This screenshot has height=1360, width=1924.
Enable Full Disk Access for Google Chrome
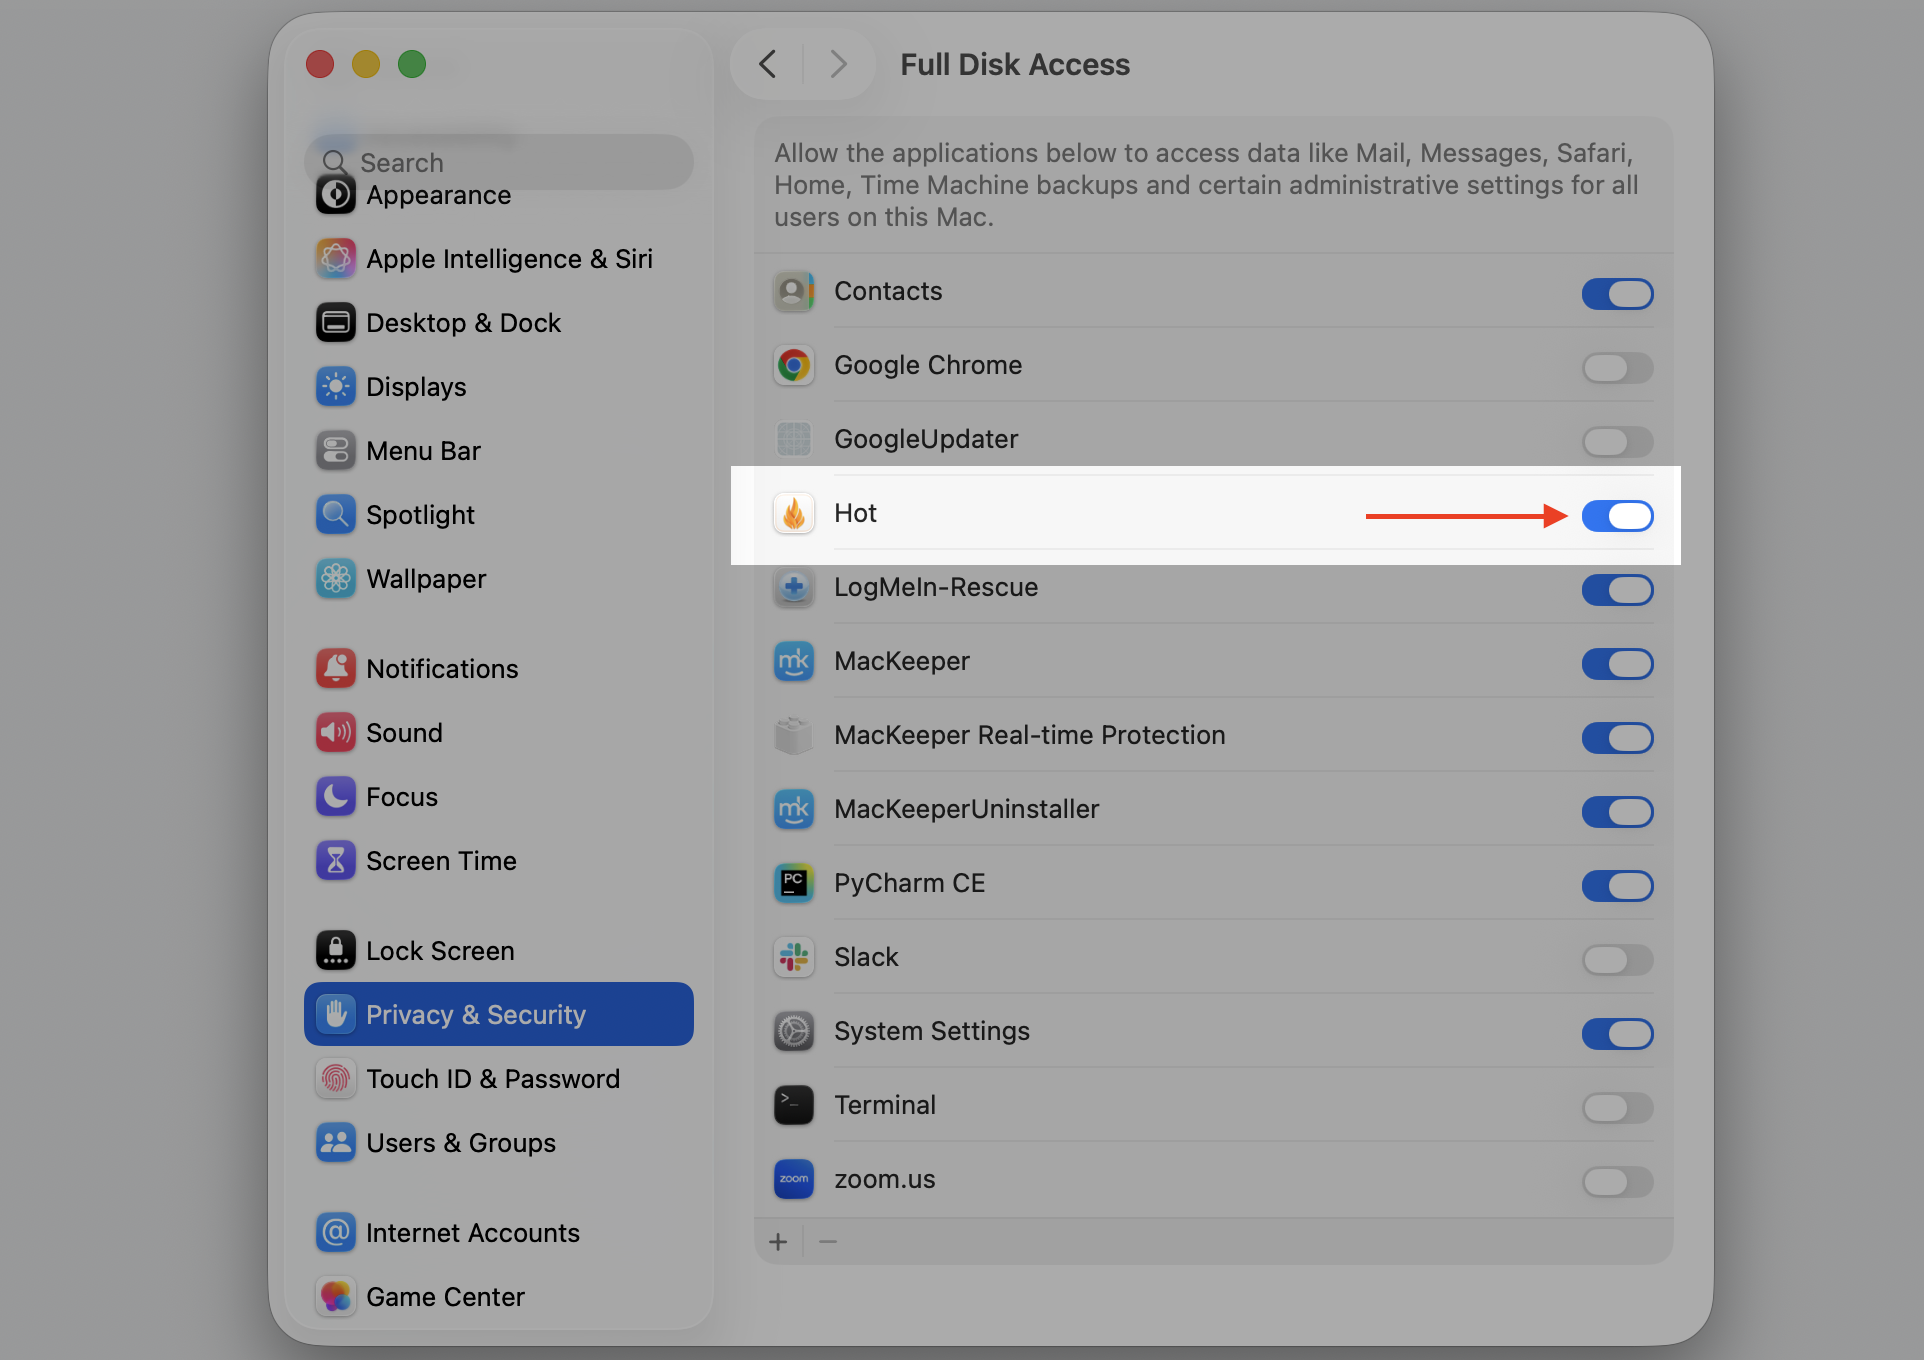(1617, 368)
